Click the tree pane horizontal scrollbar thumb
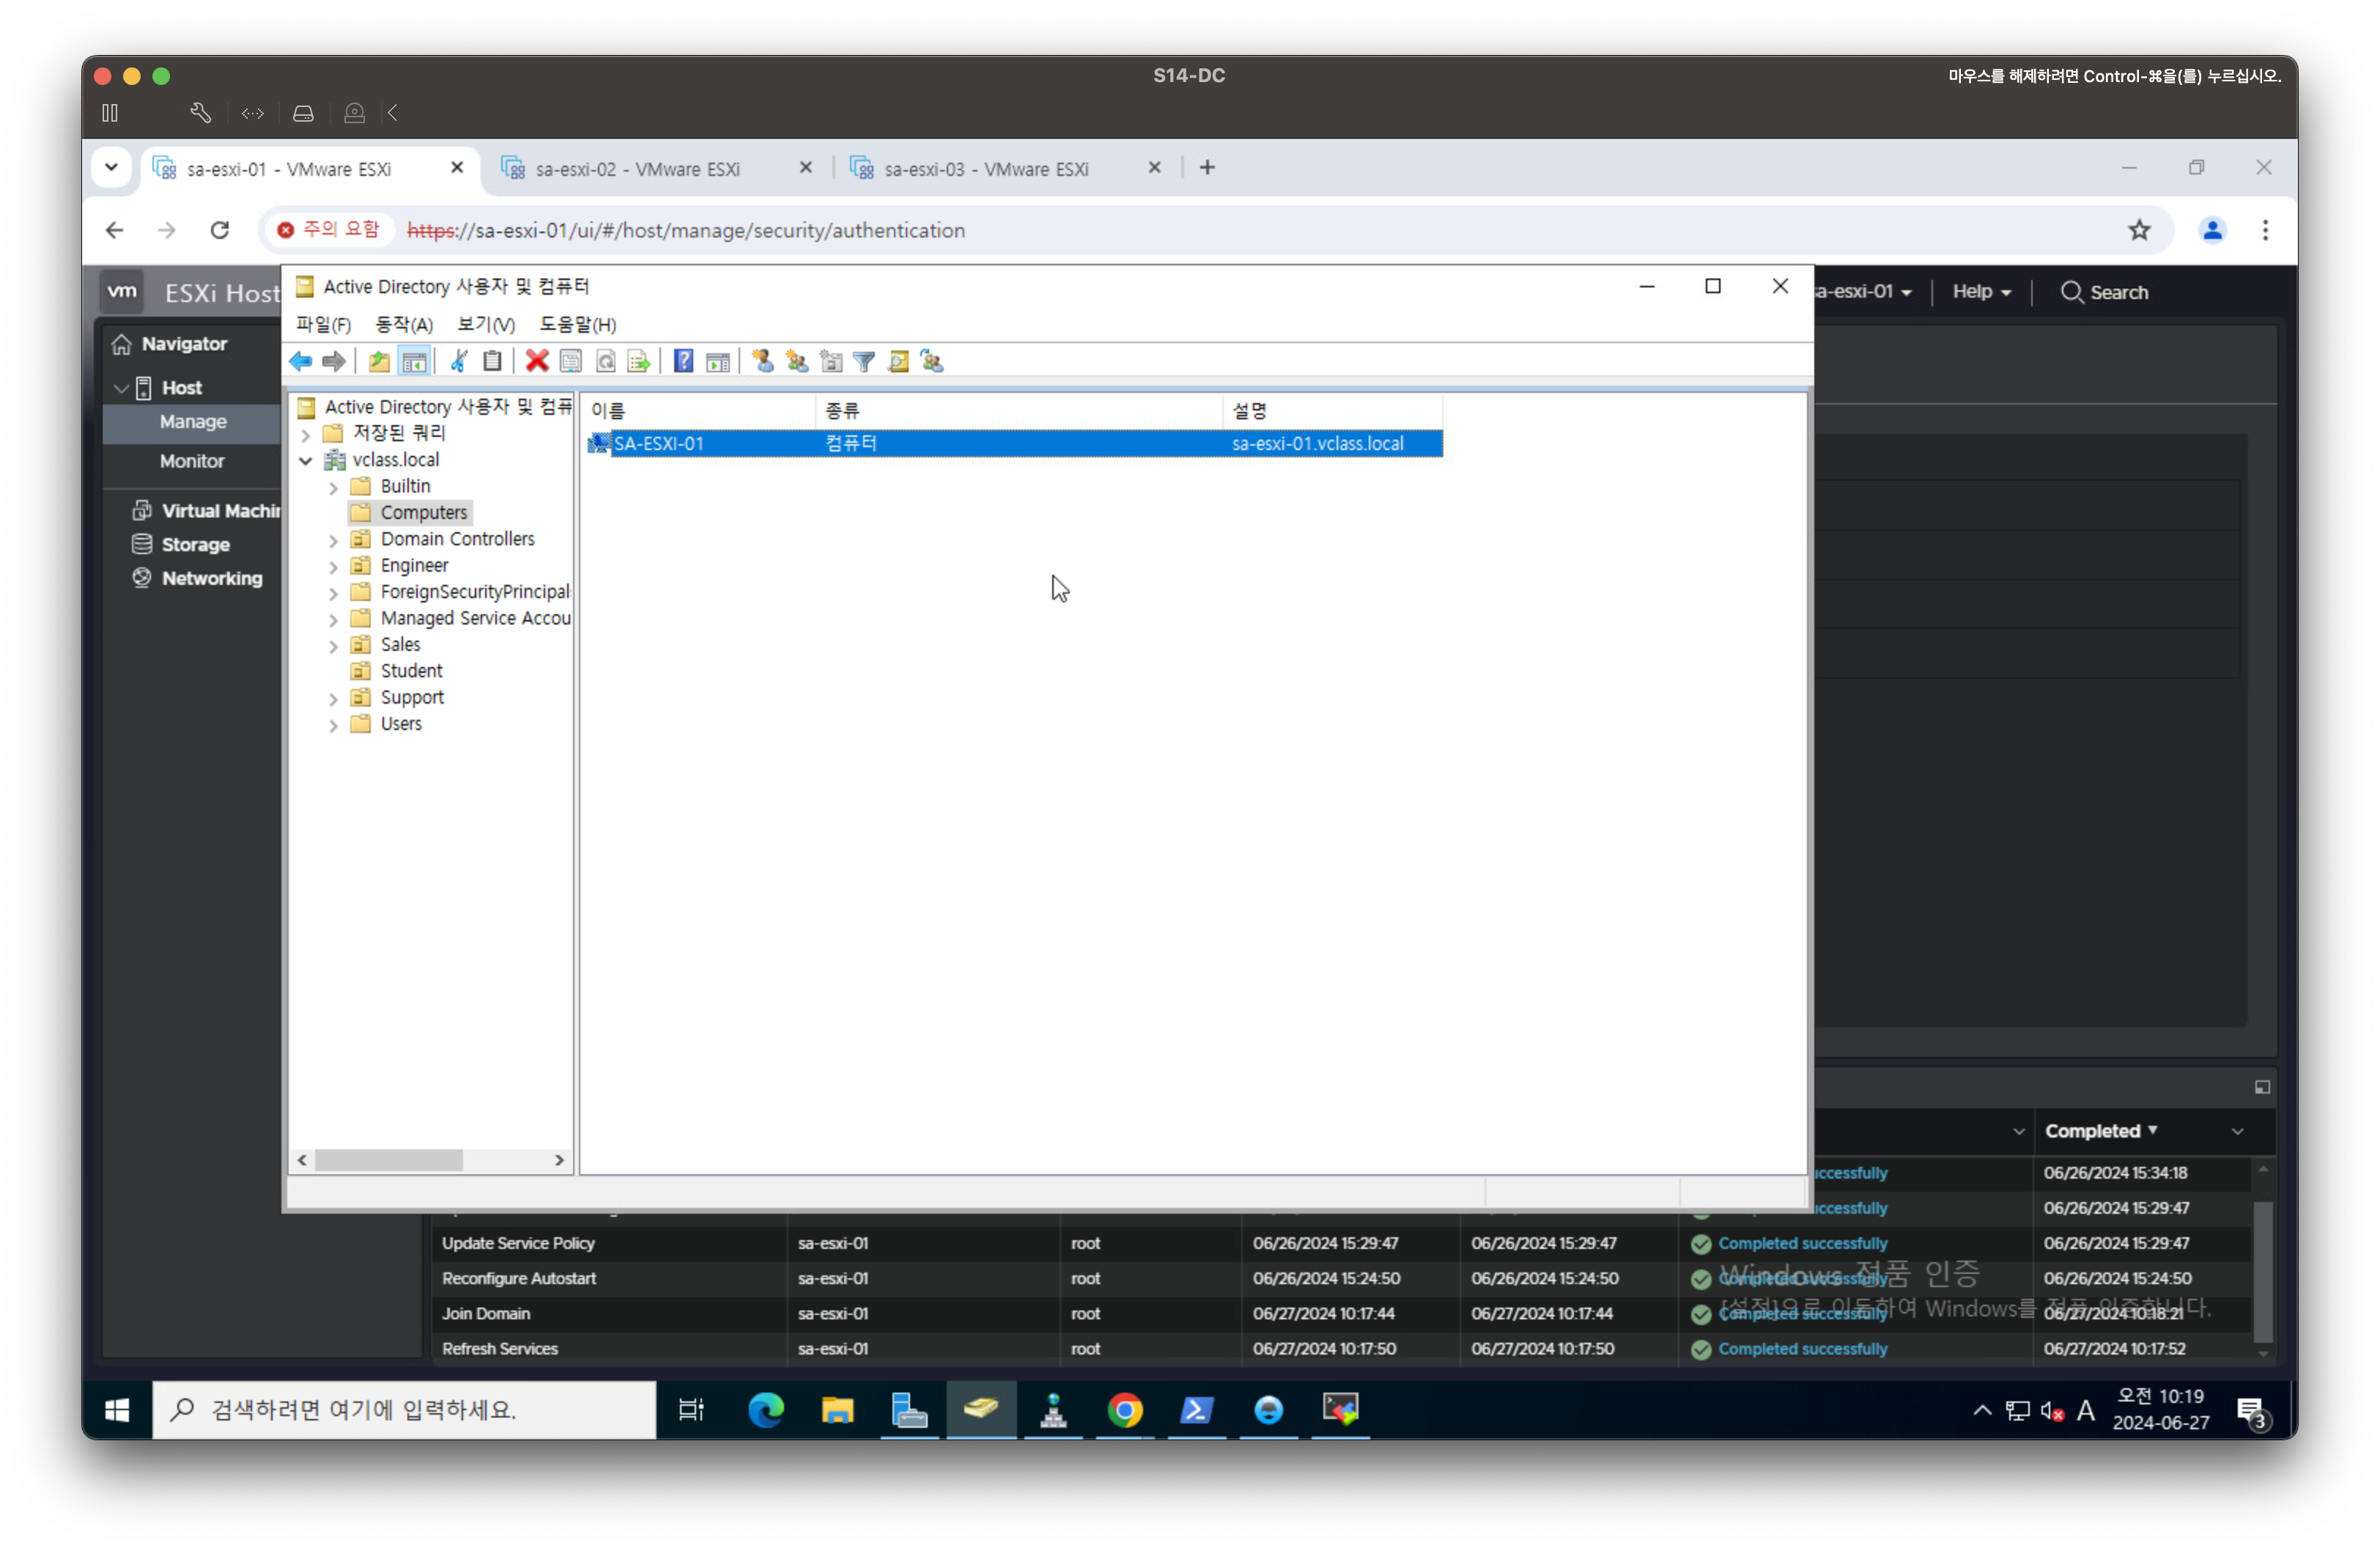 click(x=388, y=1160)
